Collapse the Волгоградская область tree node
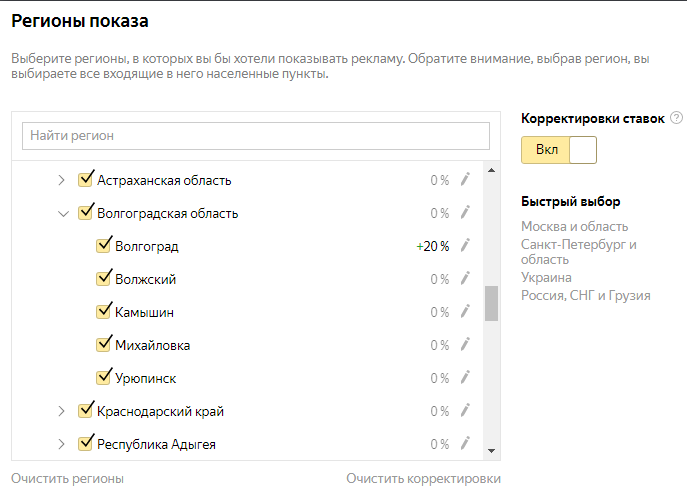687x489 pixels. tap(64, 214)
